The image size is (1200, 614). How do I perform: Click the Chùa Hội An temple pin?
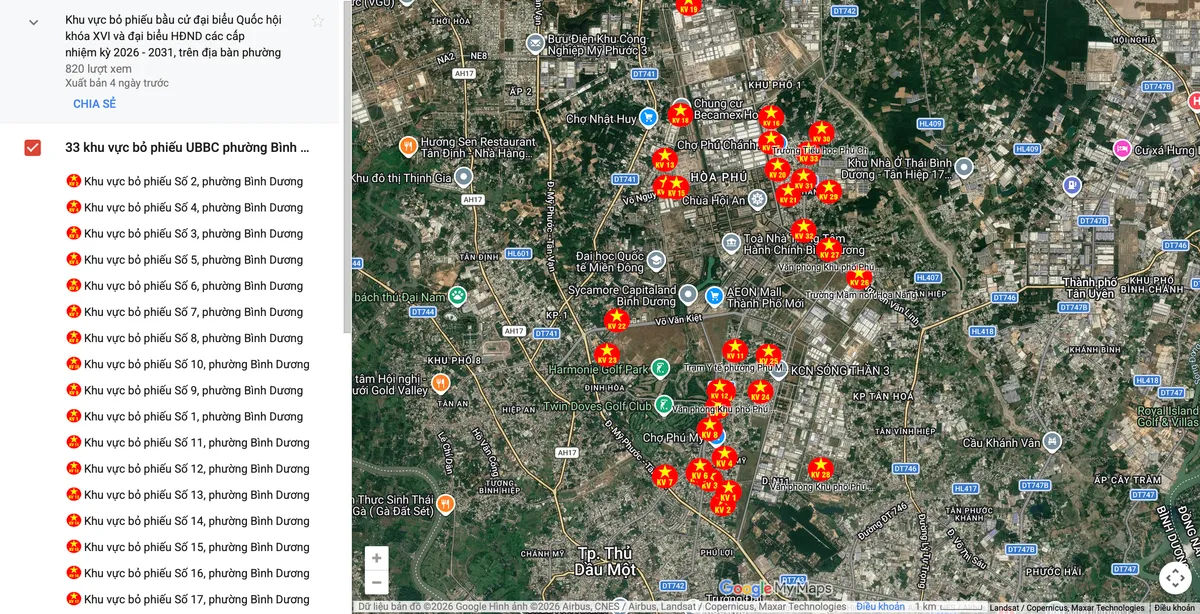pyautogui.click(x=758, y=200)
